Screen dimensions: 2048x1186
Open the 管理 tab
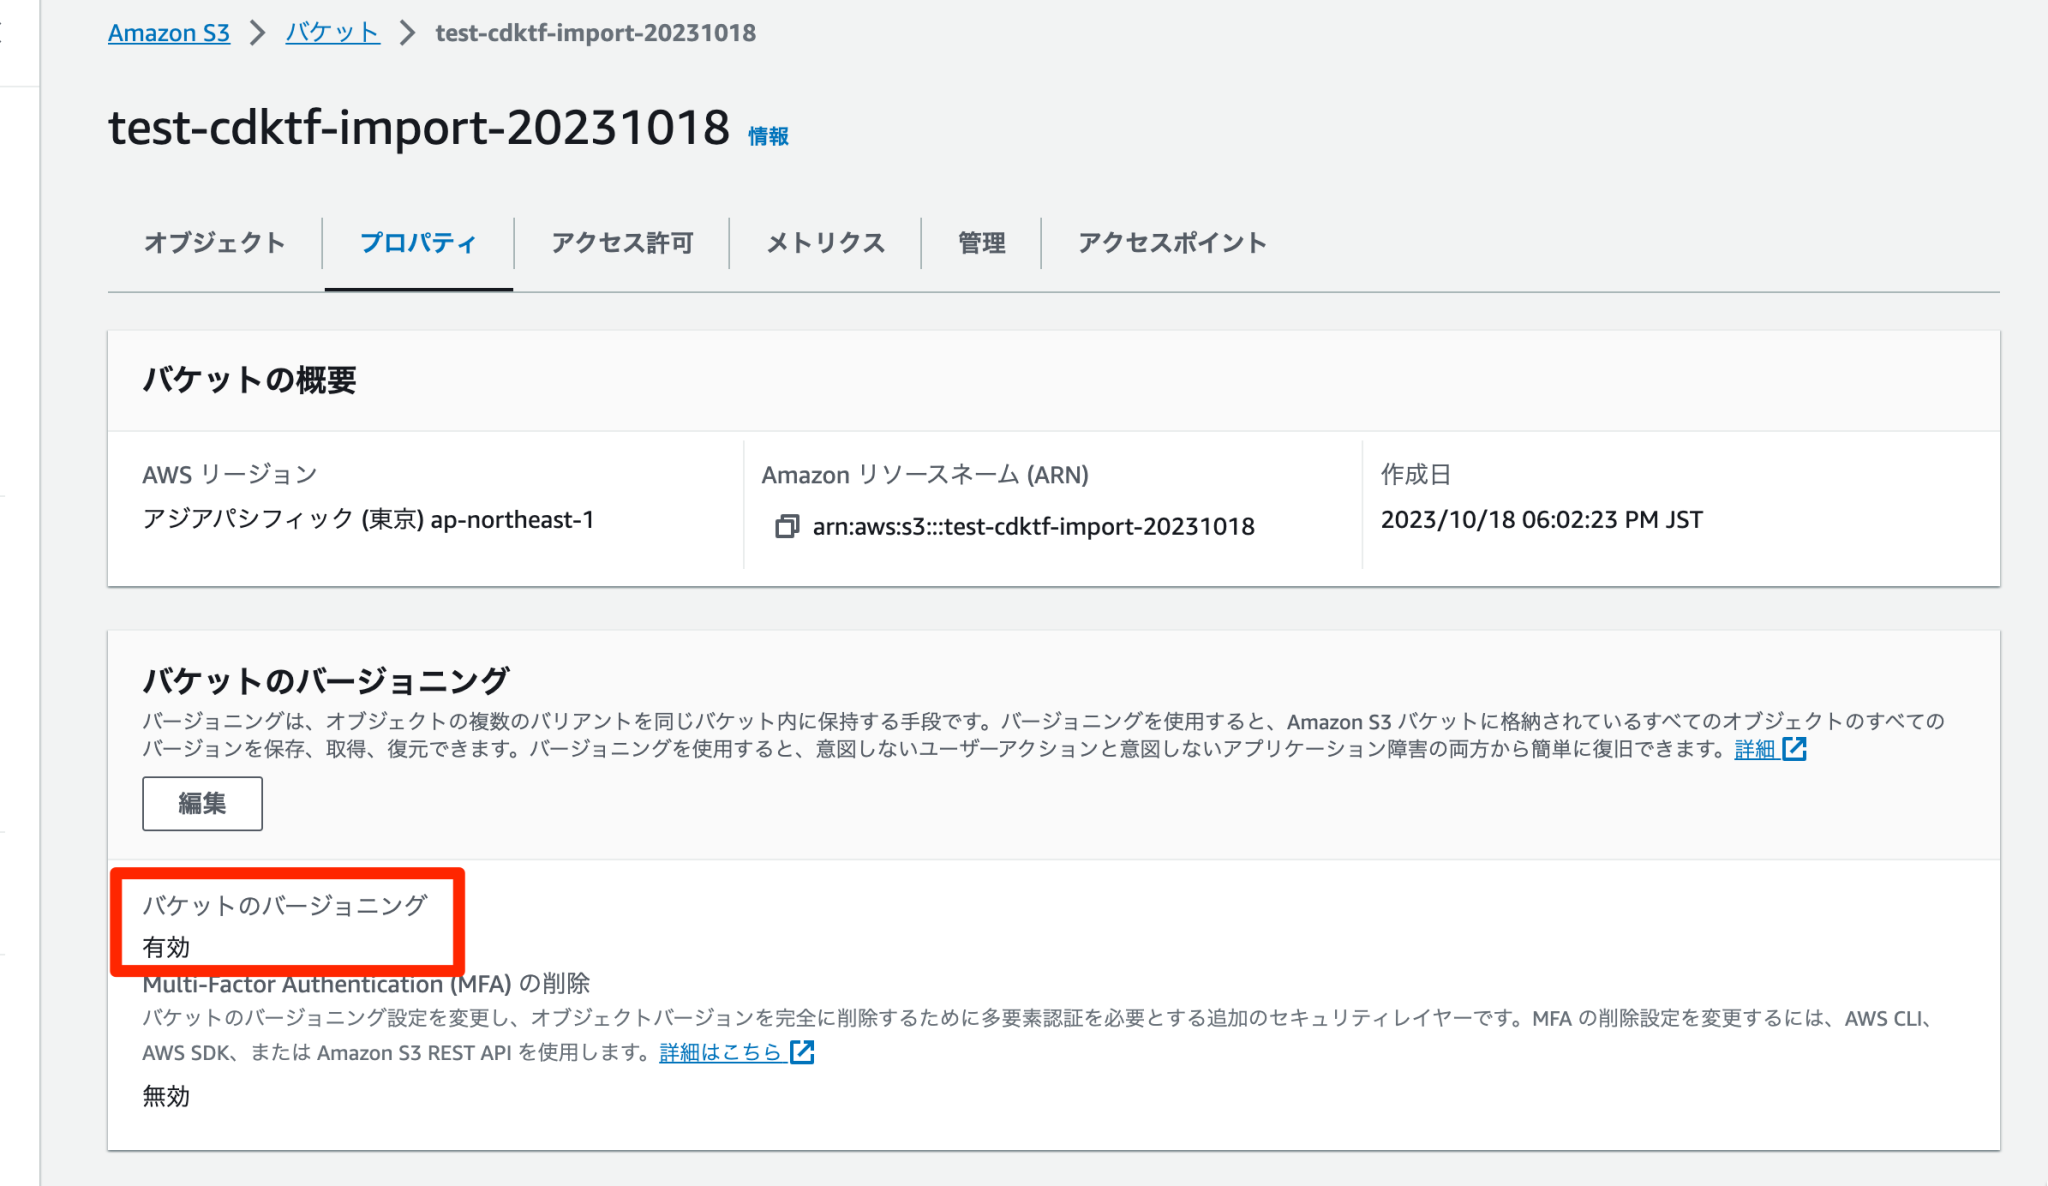tap(981, 242)
